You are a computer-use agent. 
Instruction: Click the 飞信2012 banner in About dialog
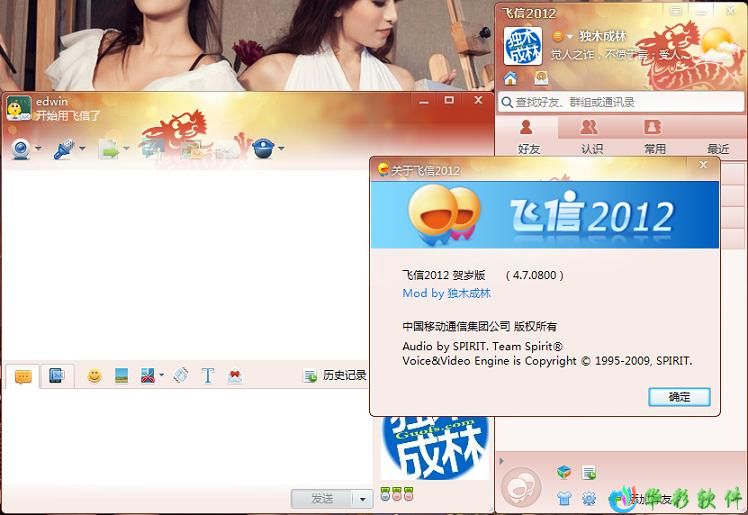pyautogui.click(x=545, y=215)
